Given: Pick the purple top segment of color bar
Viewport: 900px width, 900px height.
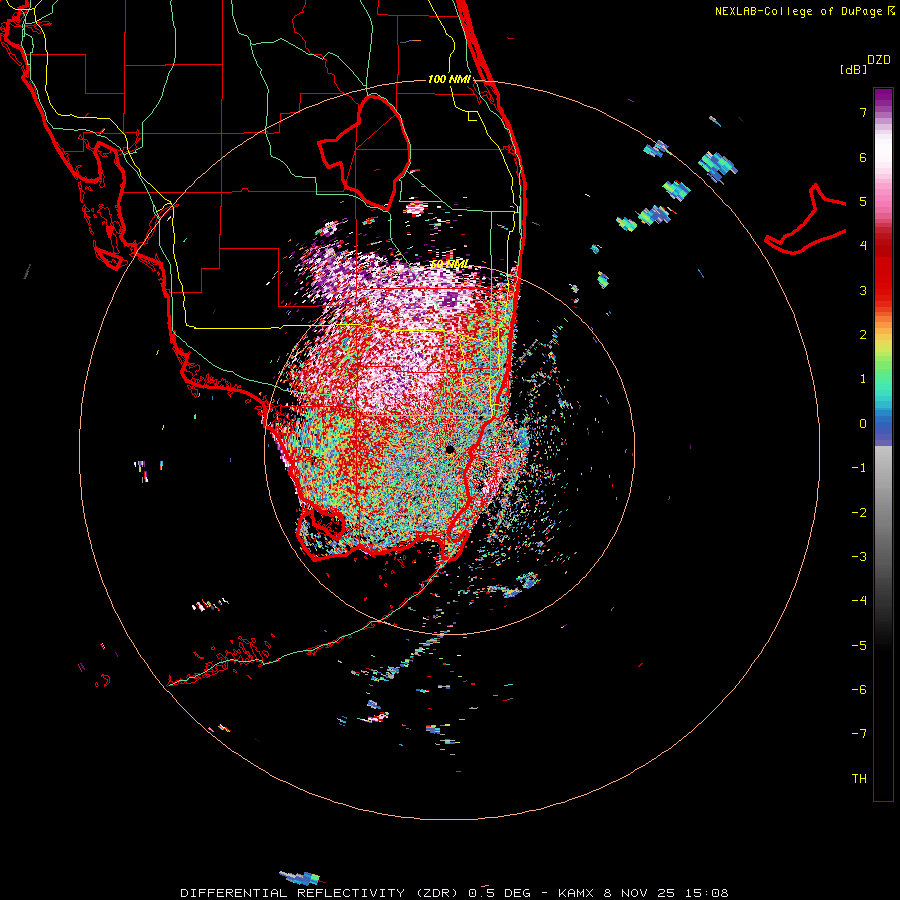Looking at the screenshot, I should [883, 99].
